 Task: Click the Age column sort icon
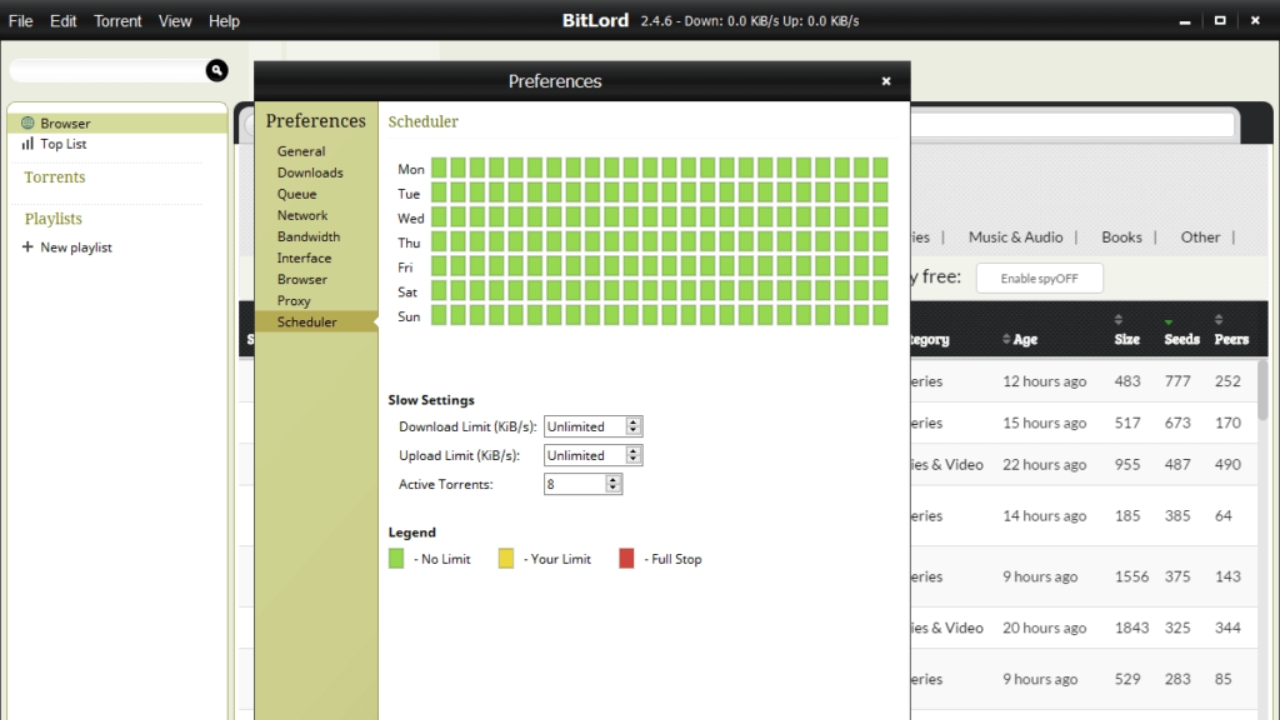point(1007,340)
